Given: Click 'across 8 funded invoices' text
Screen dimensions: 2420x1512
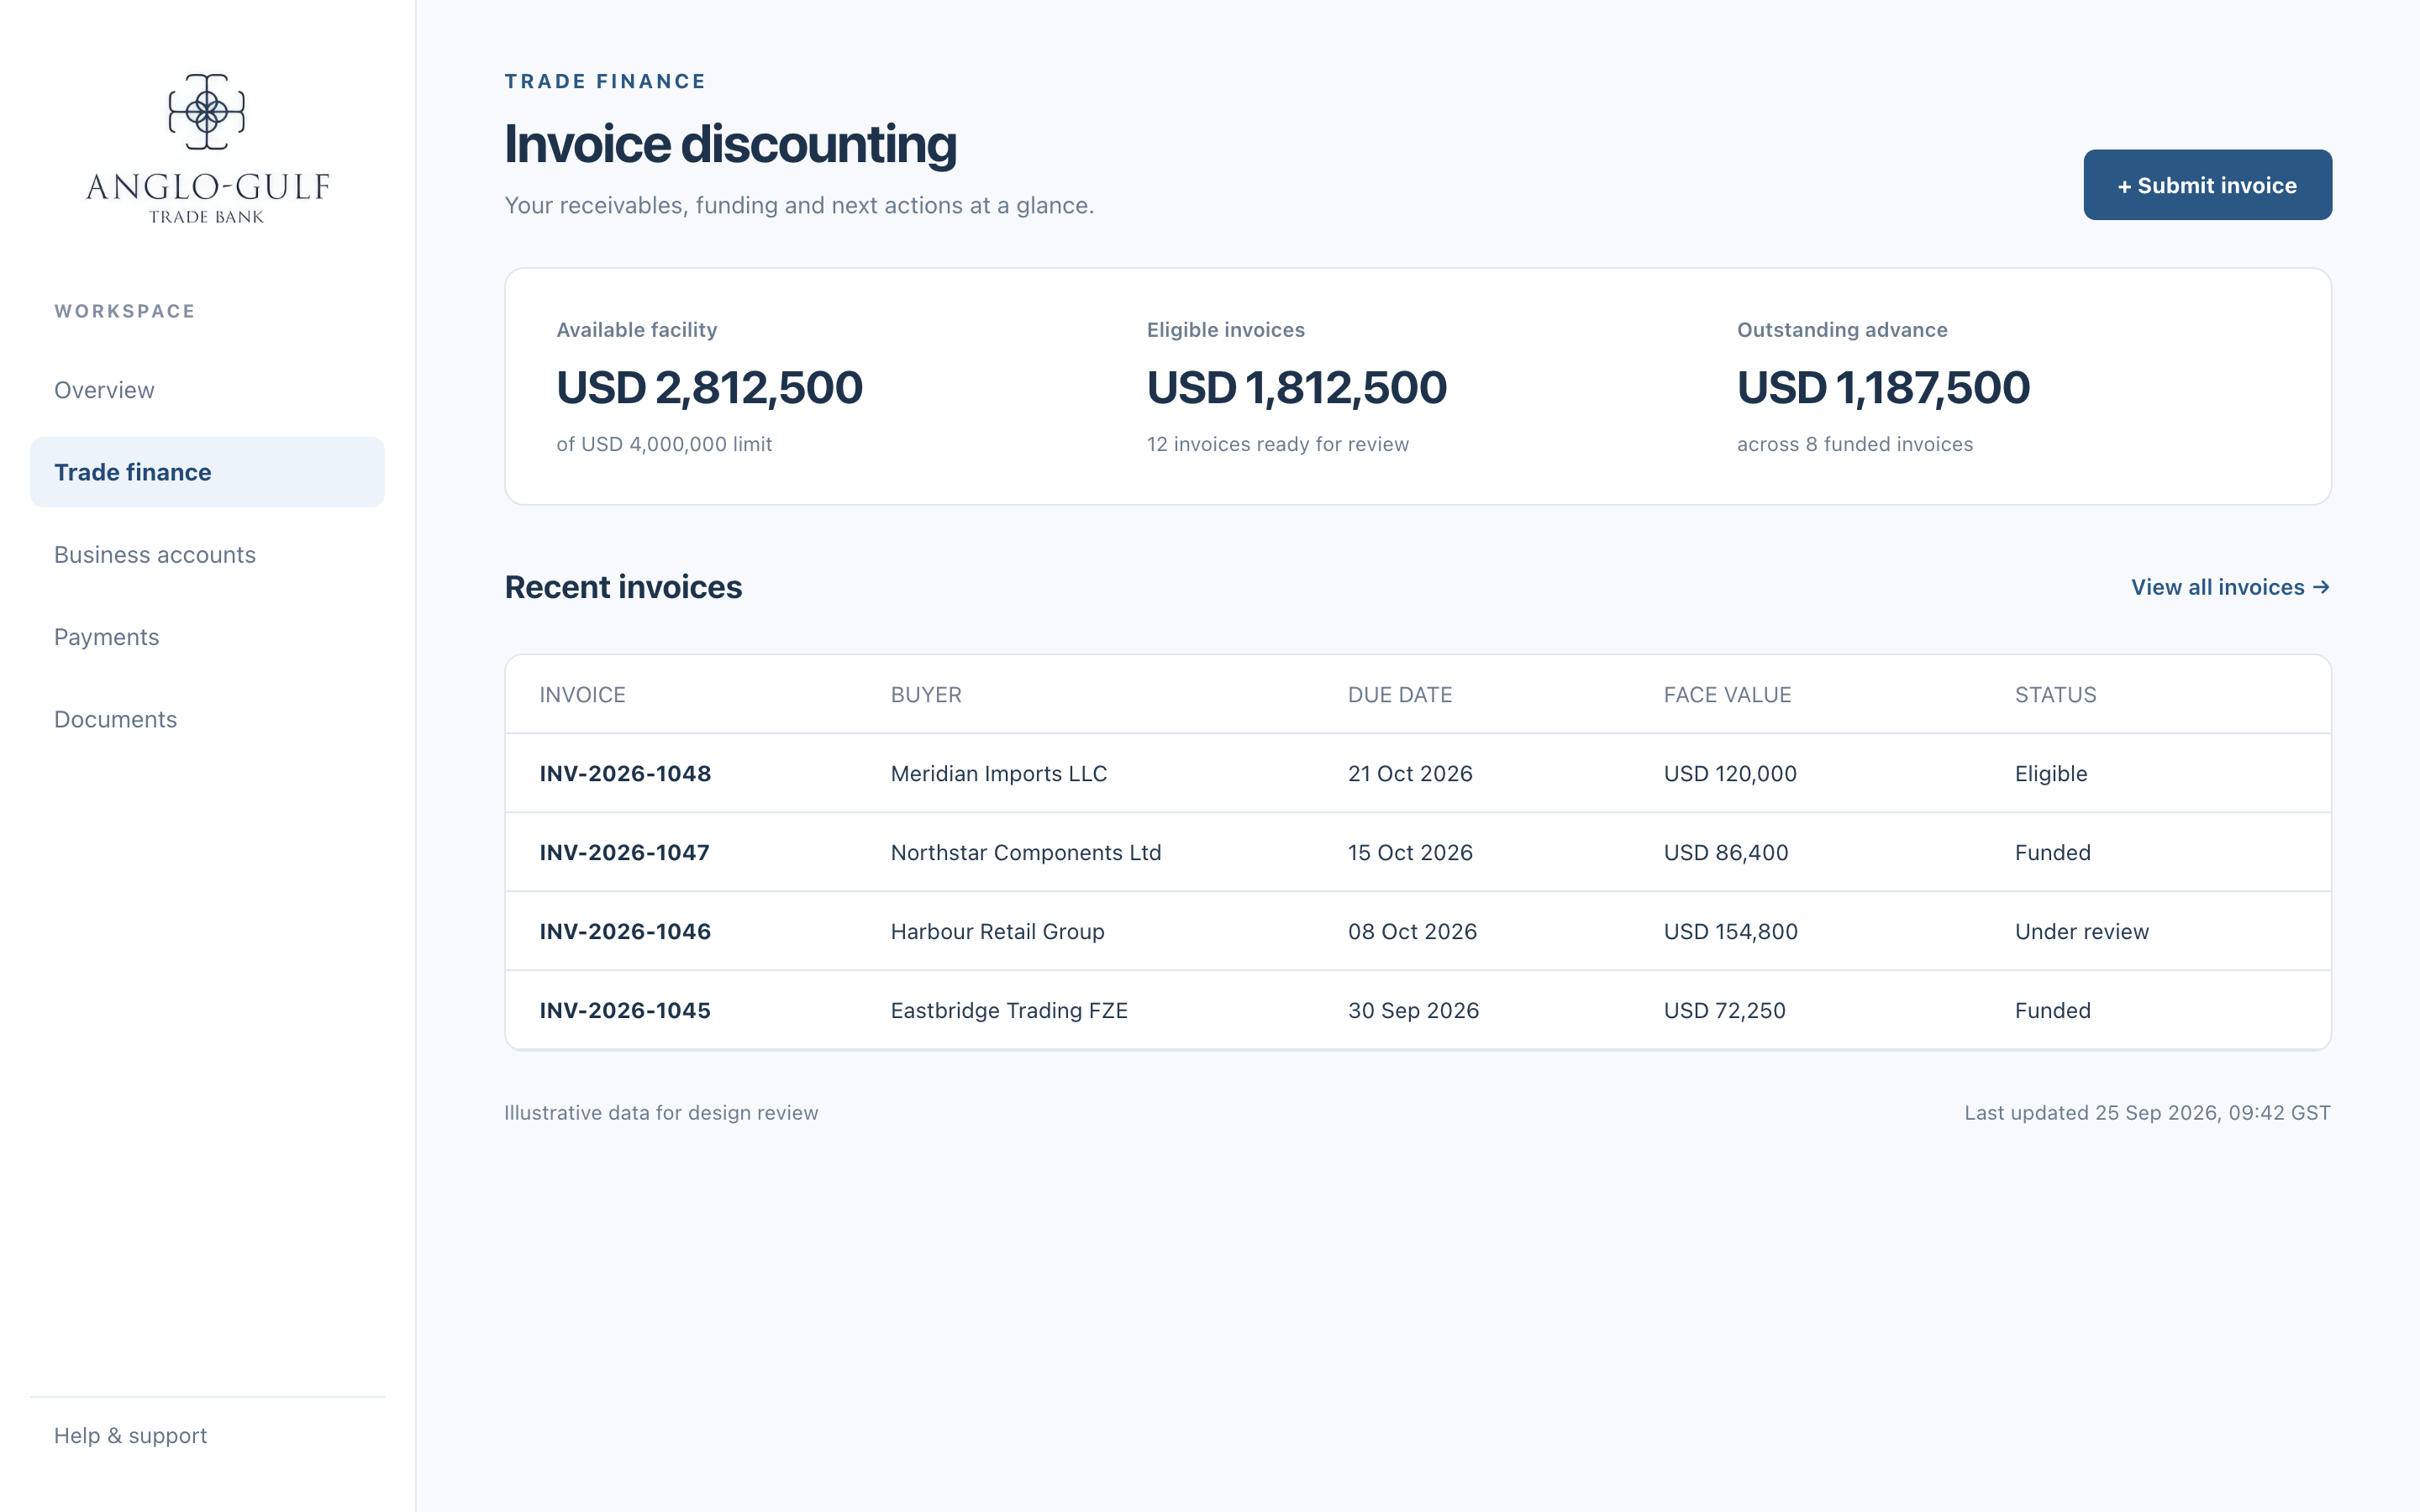Looking at the screenshot, I should [x=1854, y=444].
